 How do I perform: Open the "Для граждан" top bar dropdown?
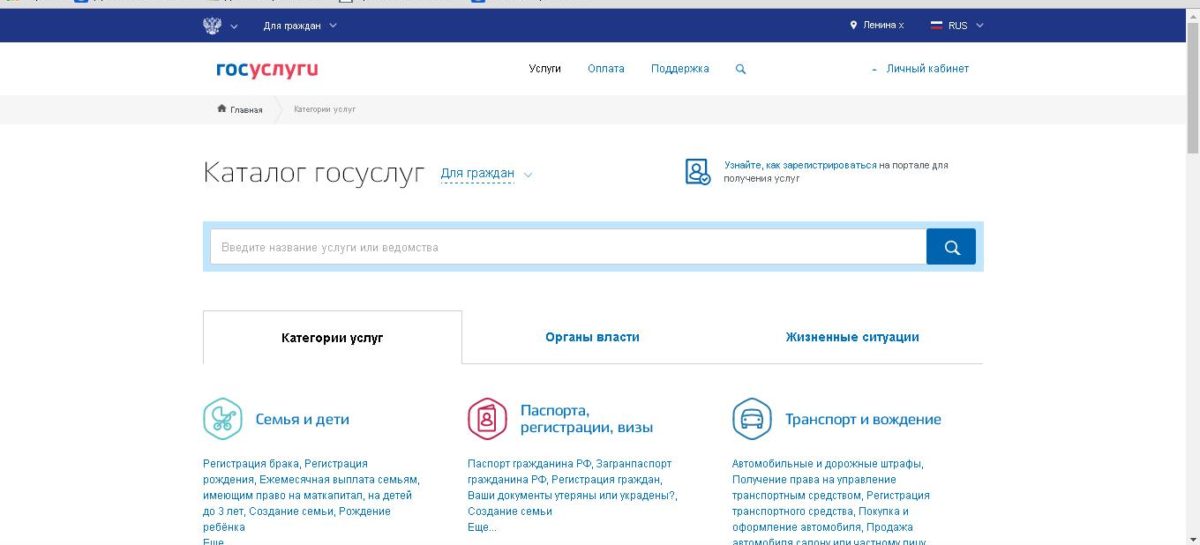click(x=300, y=26)
